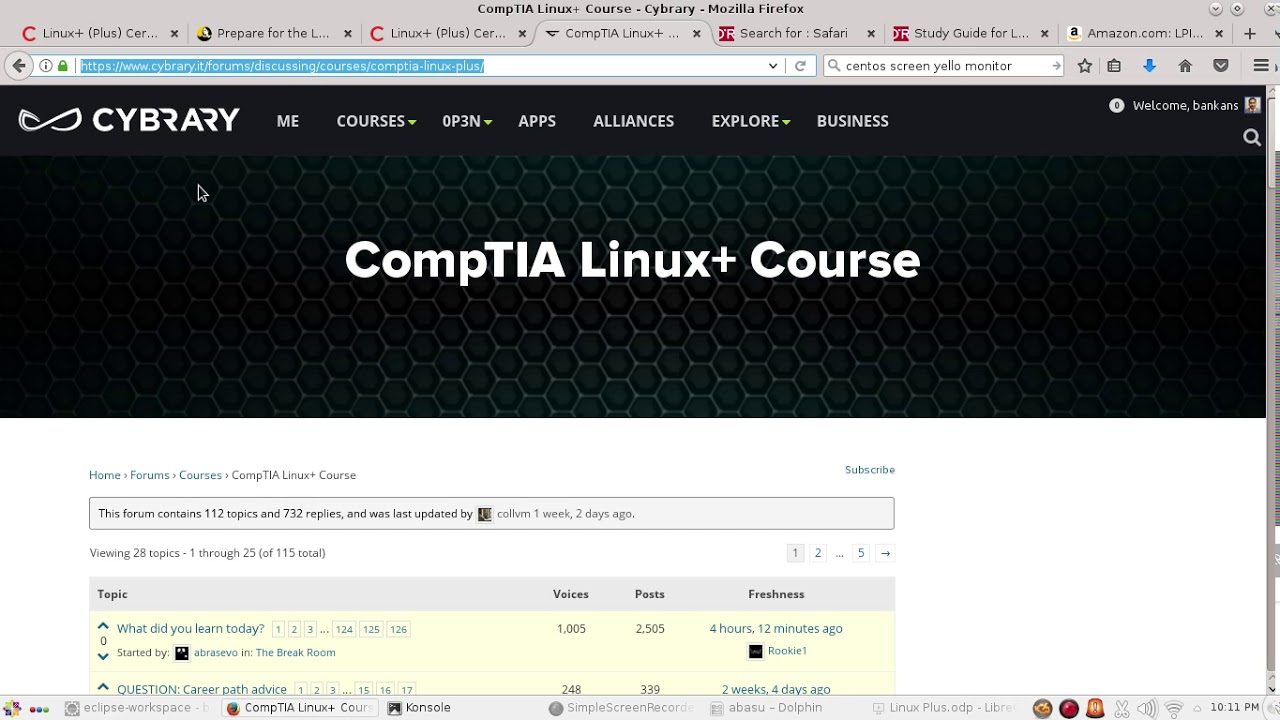This screenshot has height=720, width=1280.
Task: Expand the 0P3N dropdown menu
Action: pos(467,121)
